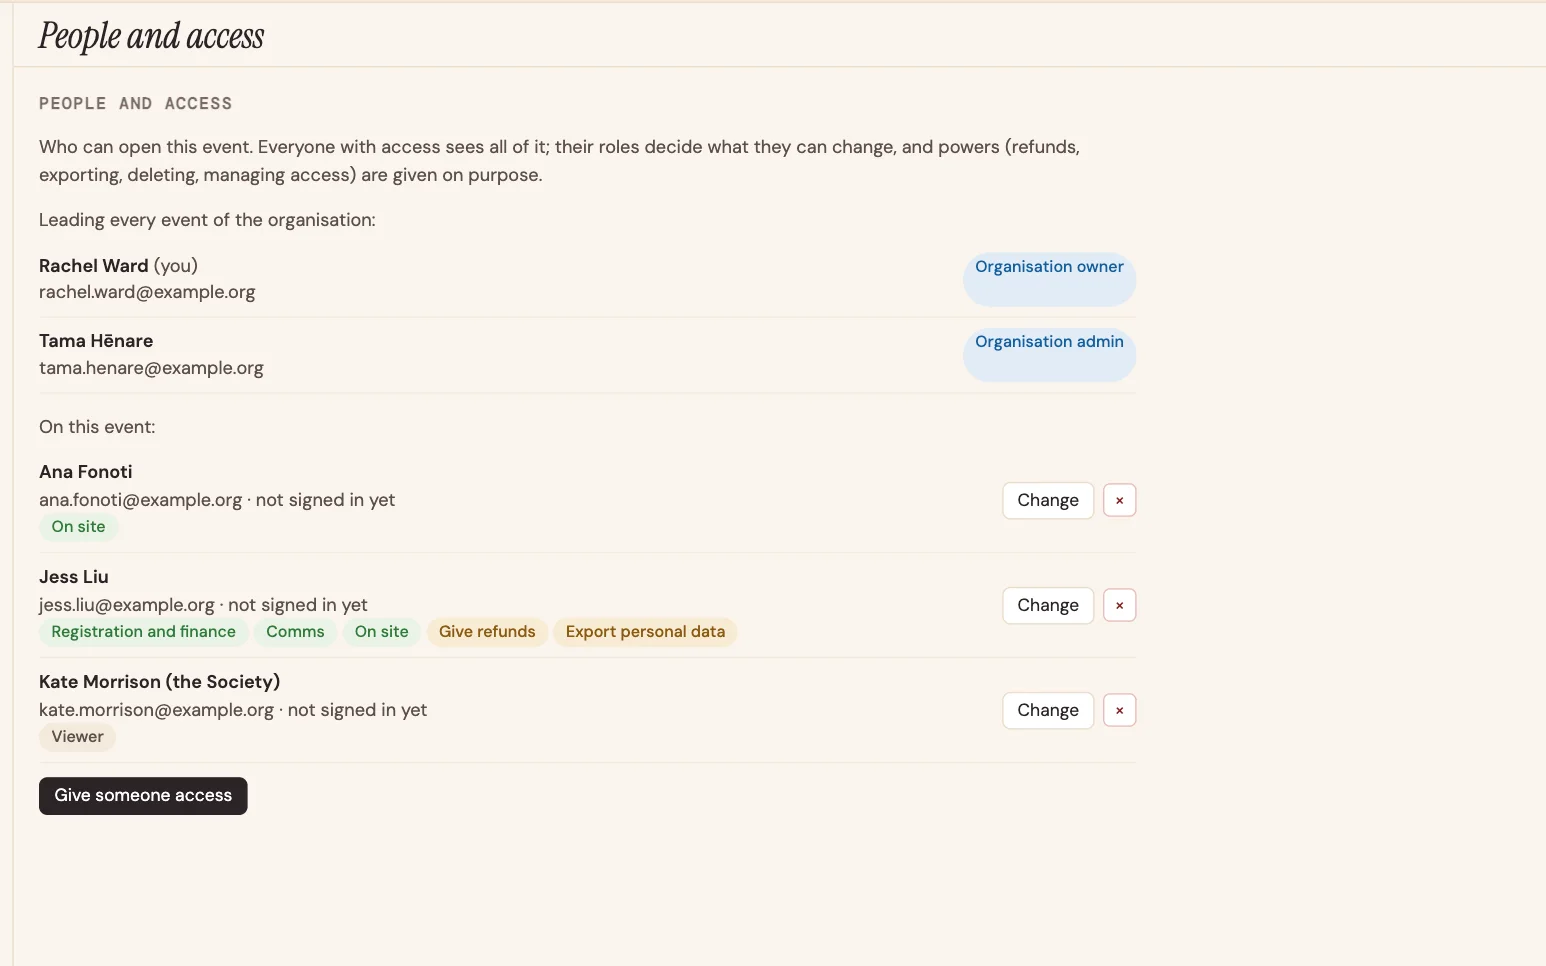The width and height of the screenshot is (1546, 966).
Task: Select the name Tama Hēnare
Action: tap(96, 341)
